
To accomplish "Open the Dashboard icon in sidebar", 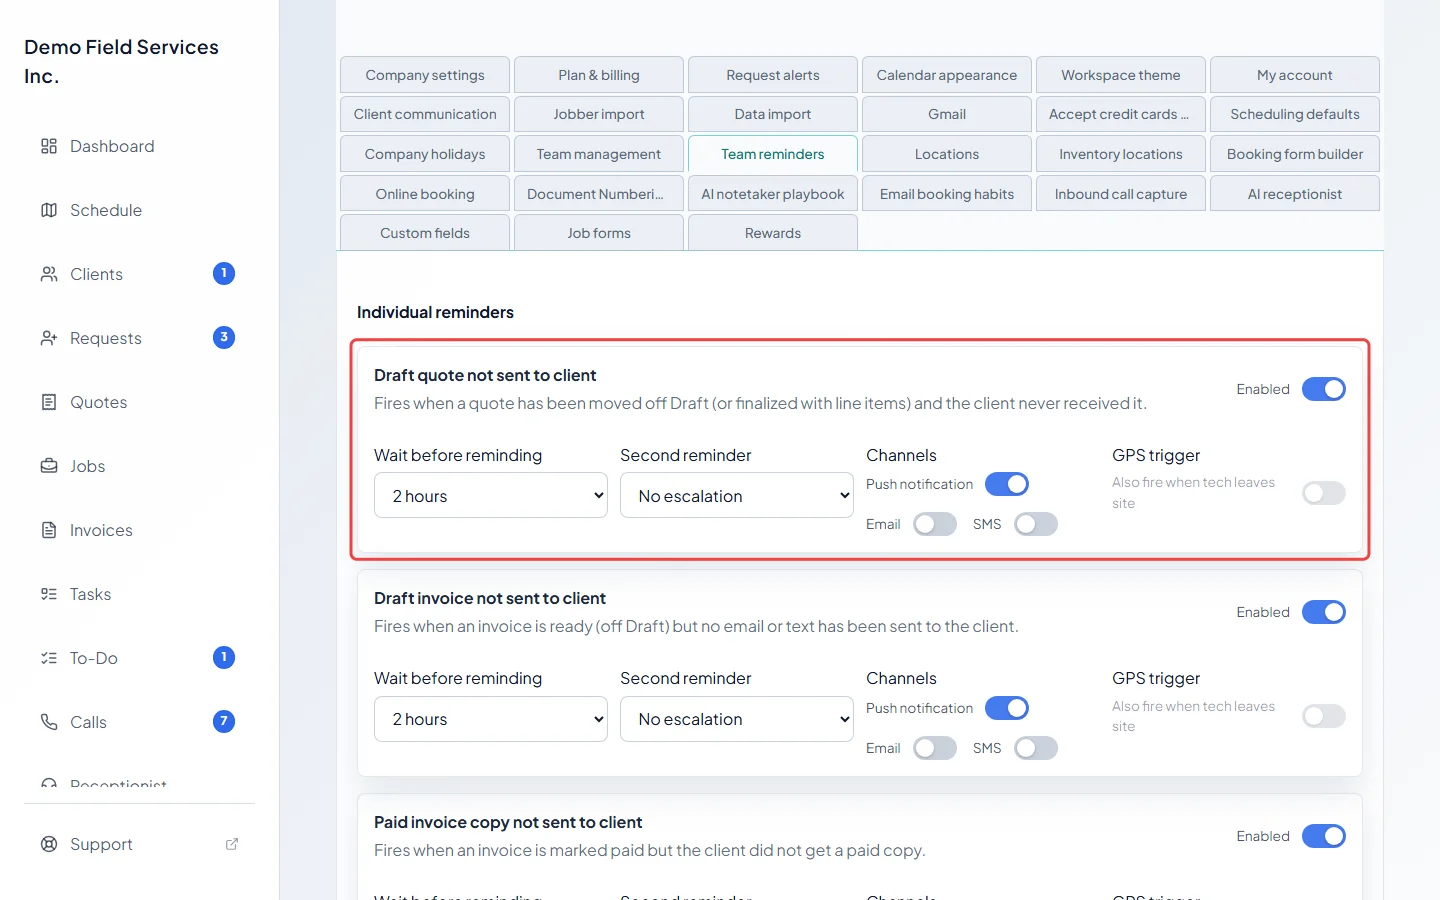I will [49, 146].
